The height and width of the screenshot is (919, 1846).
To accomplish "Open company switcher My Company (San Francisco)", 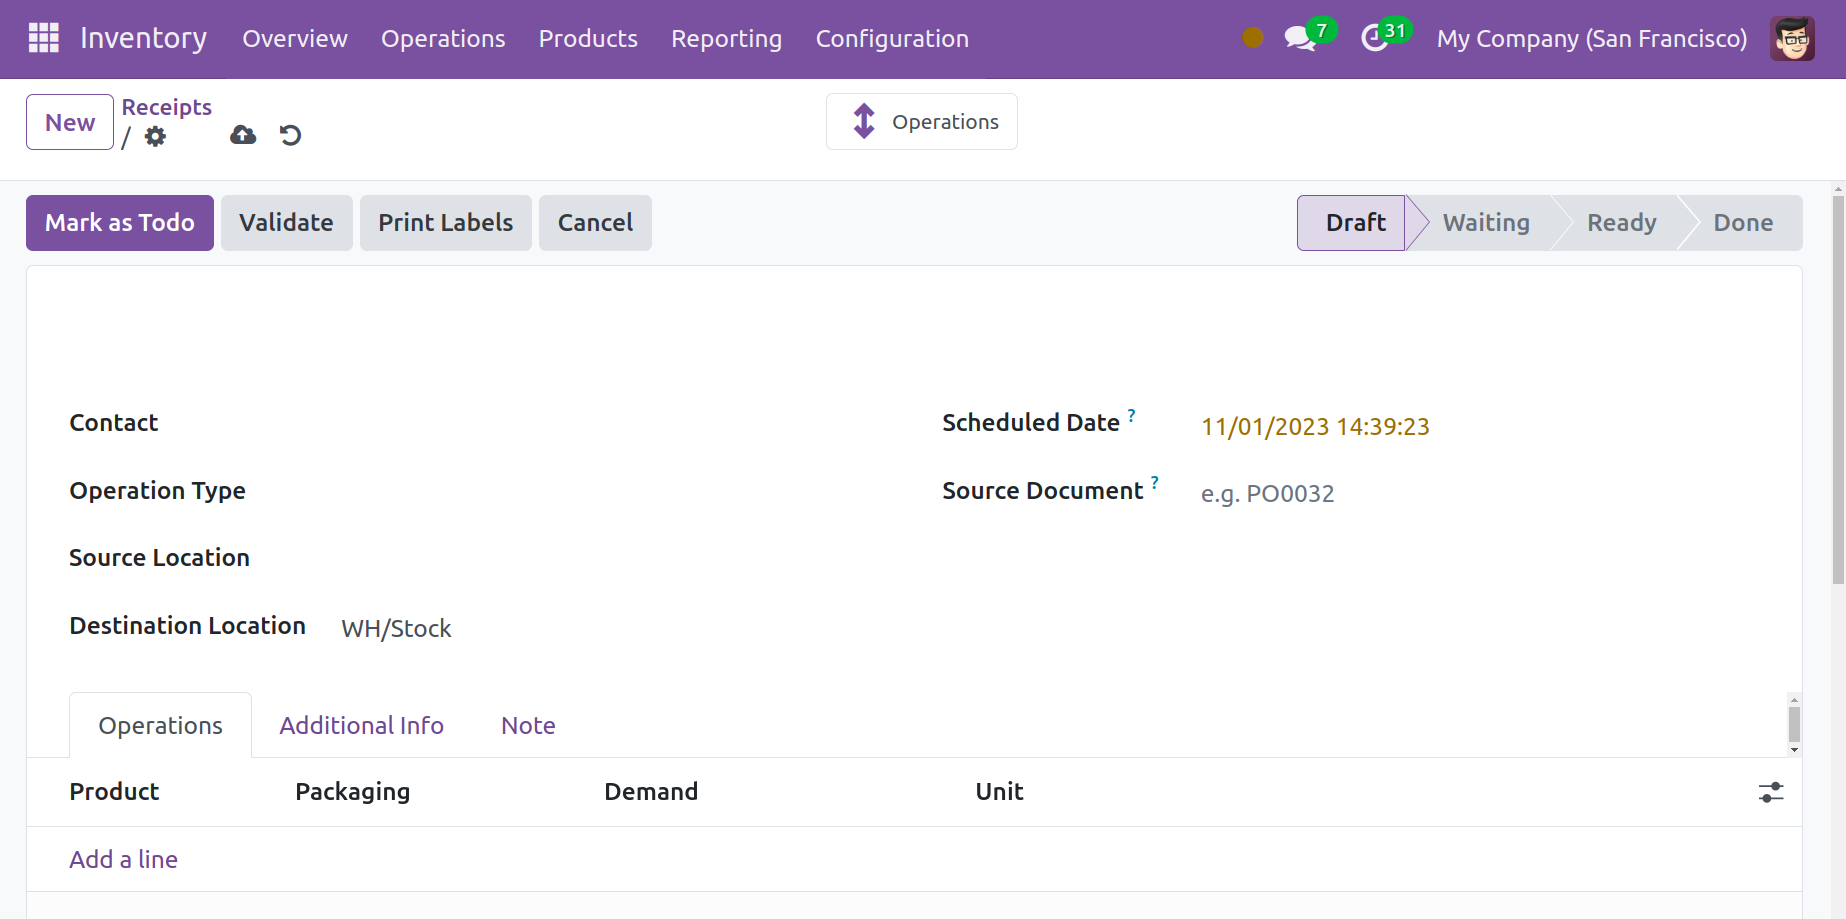I will pos(1591,39).
